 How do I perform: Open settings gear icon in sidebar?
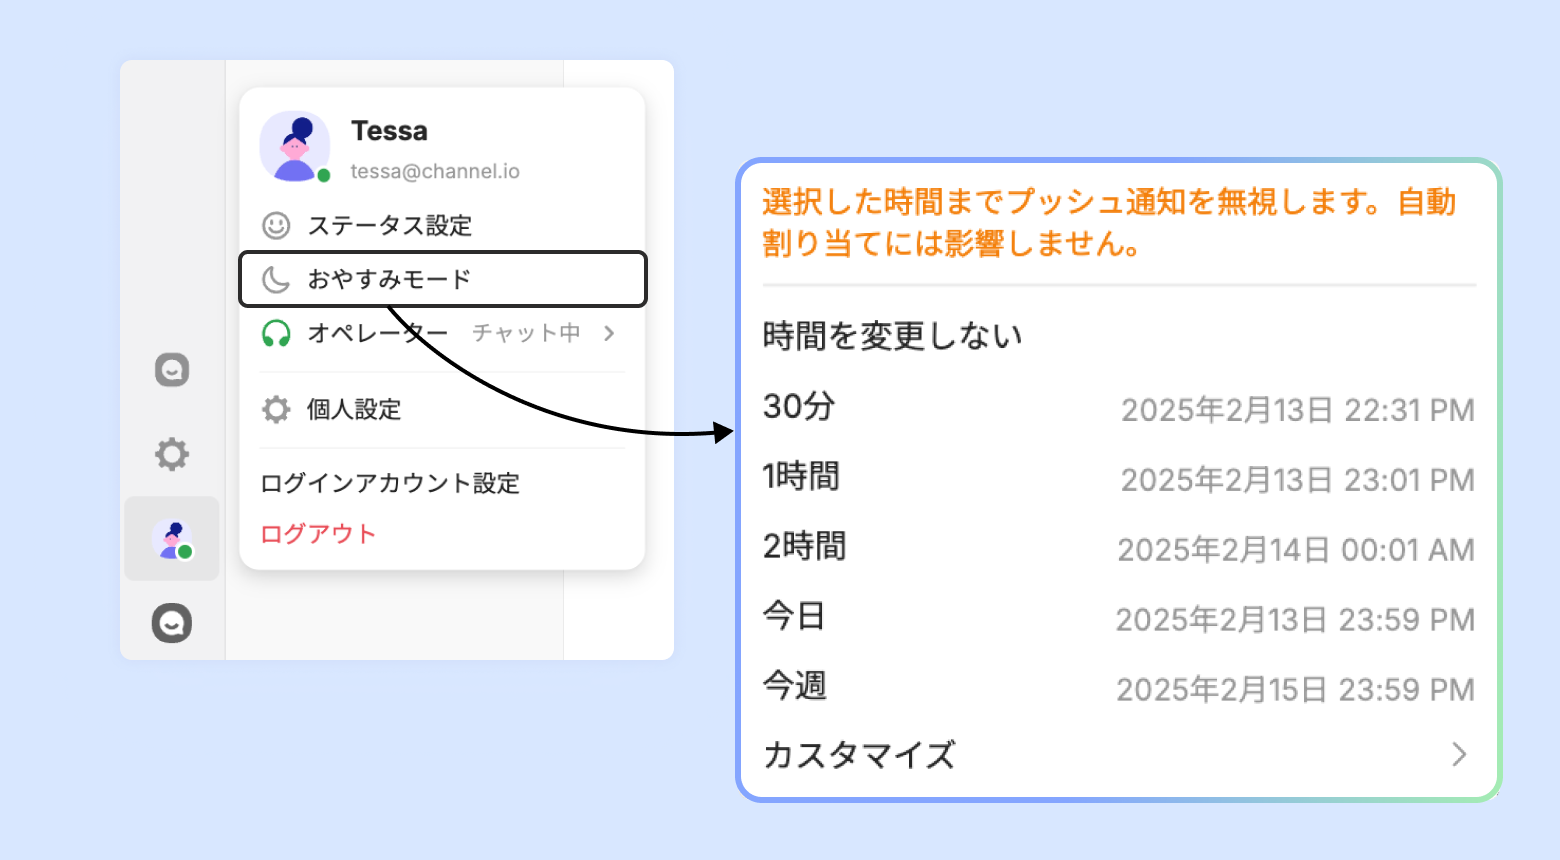click(172, 454)
